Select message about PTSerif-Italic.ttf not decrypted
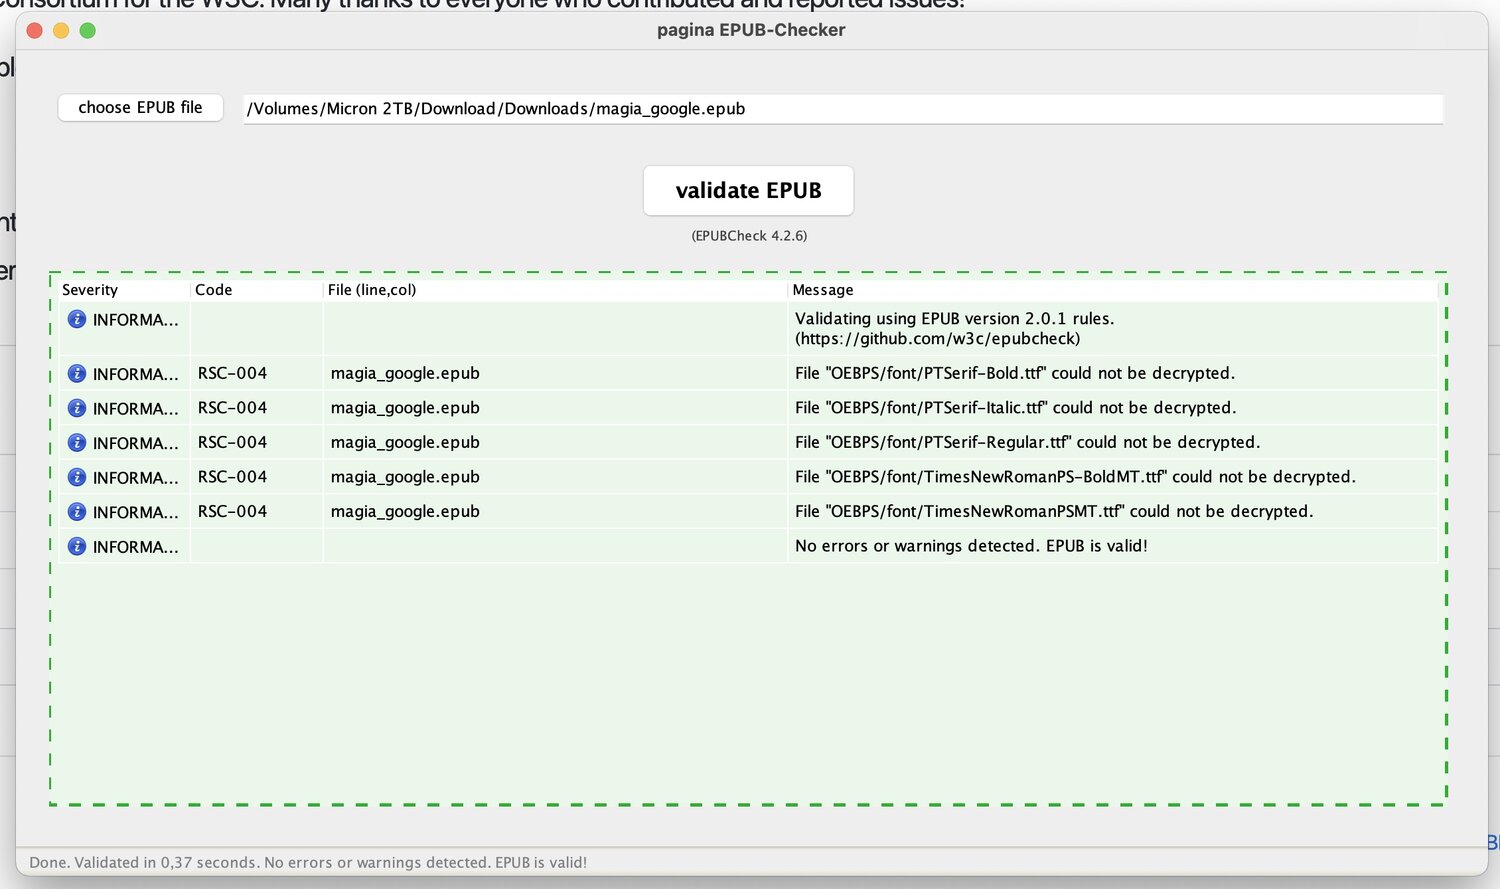 tap(1015, 408)
